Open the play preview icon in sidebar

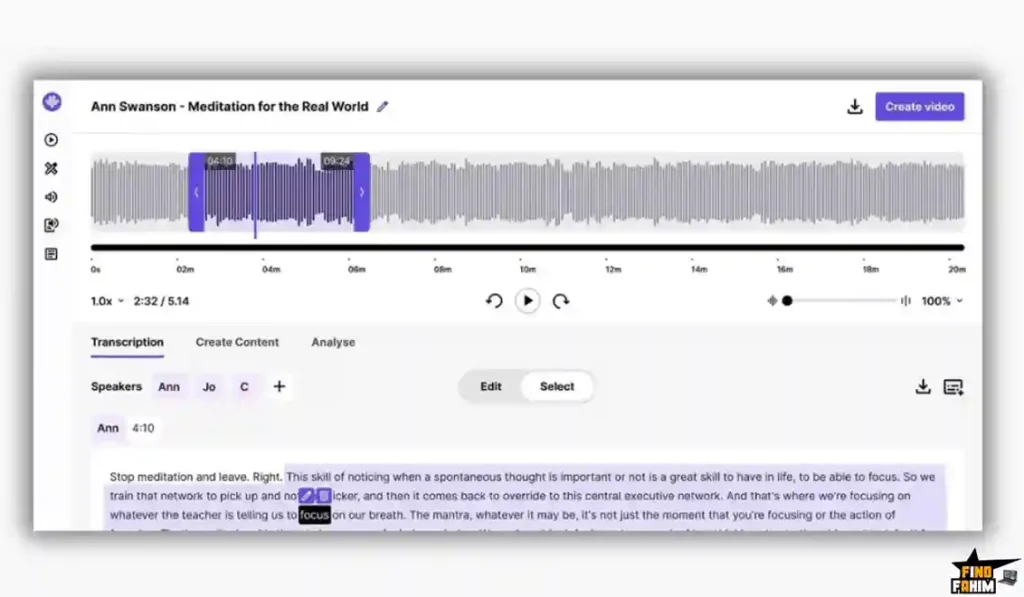coord(51,140)
